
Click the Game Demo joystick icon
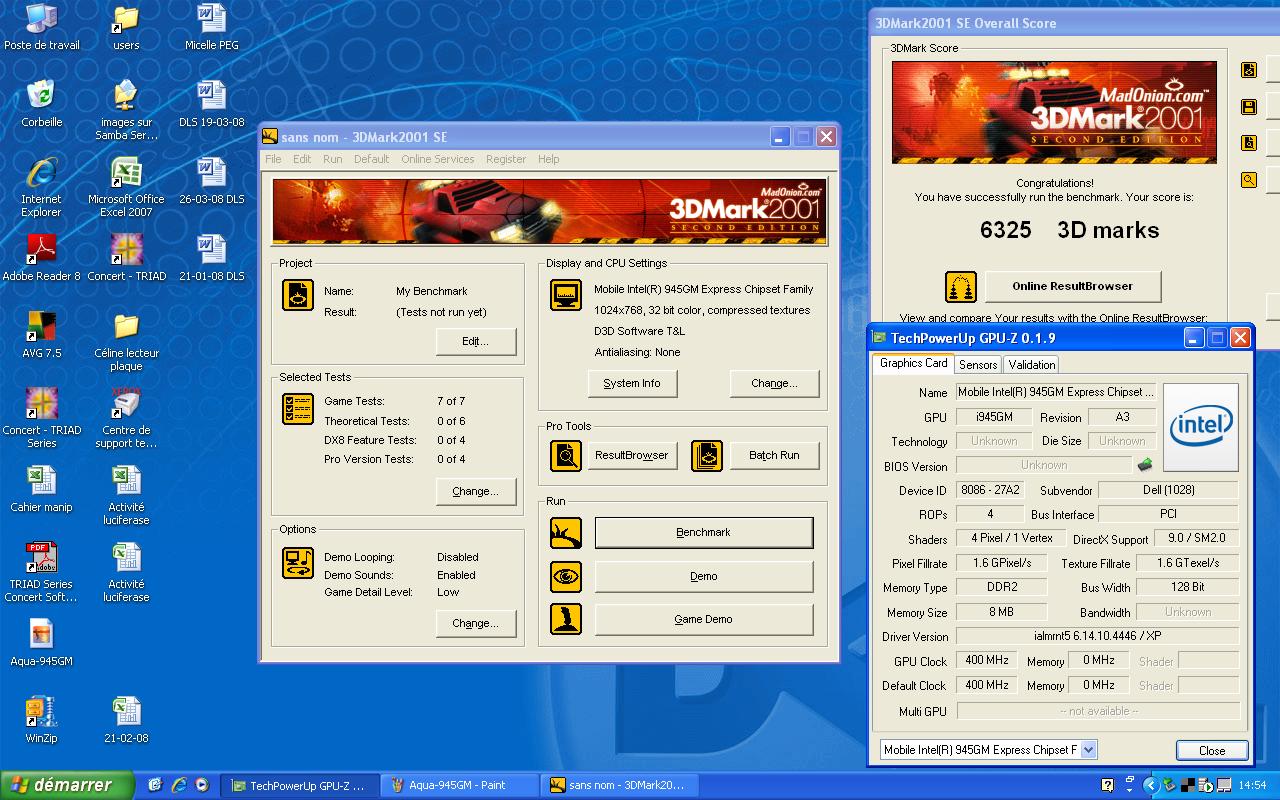[566, 619]
